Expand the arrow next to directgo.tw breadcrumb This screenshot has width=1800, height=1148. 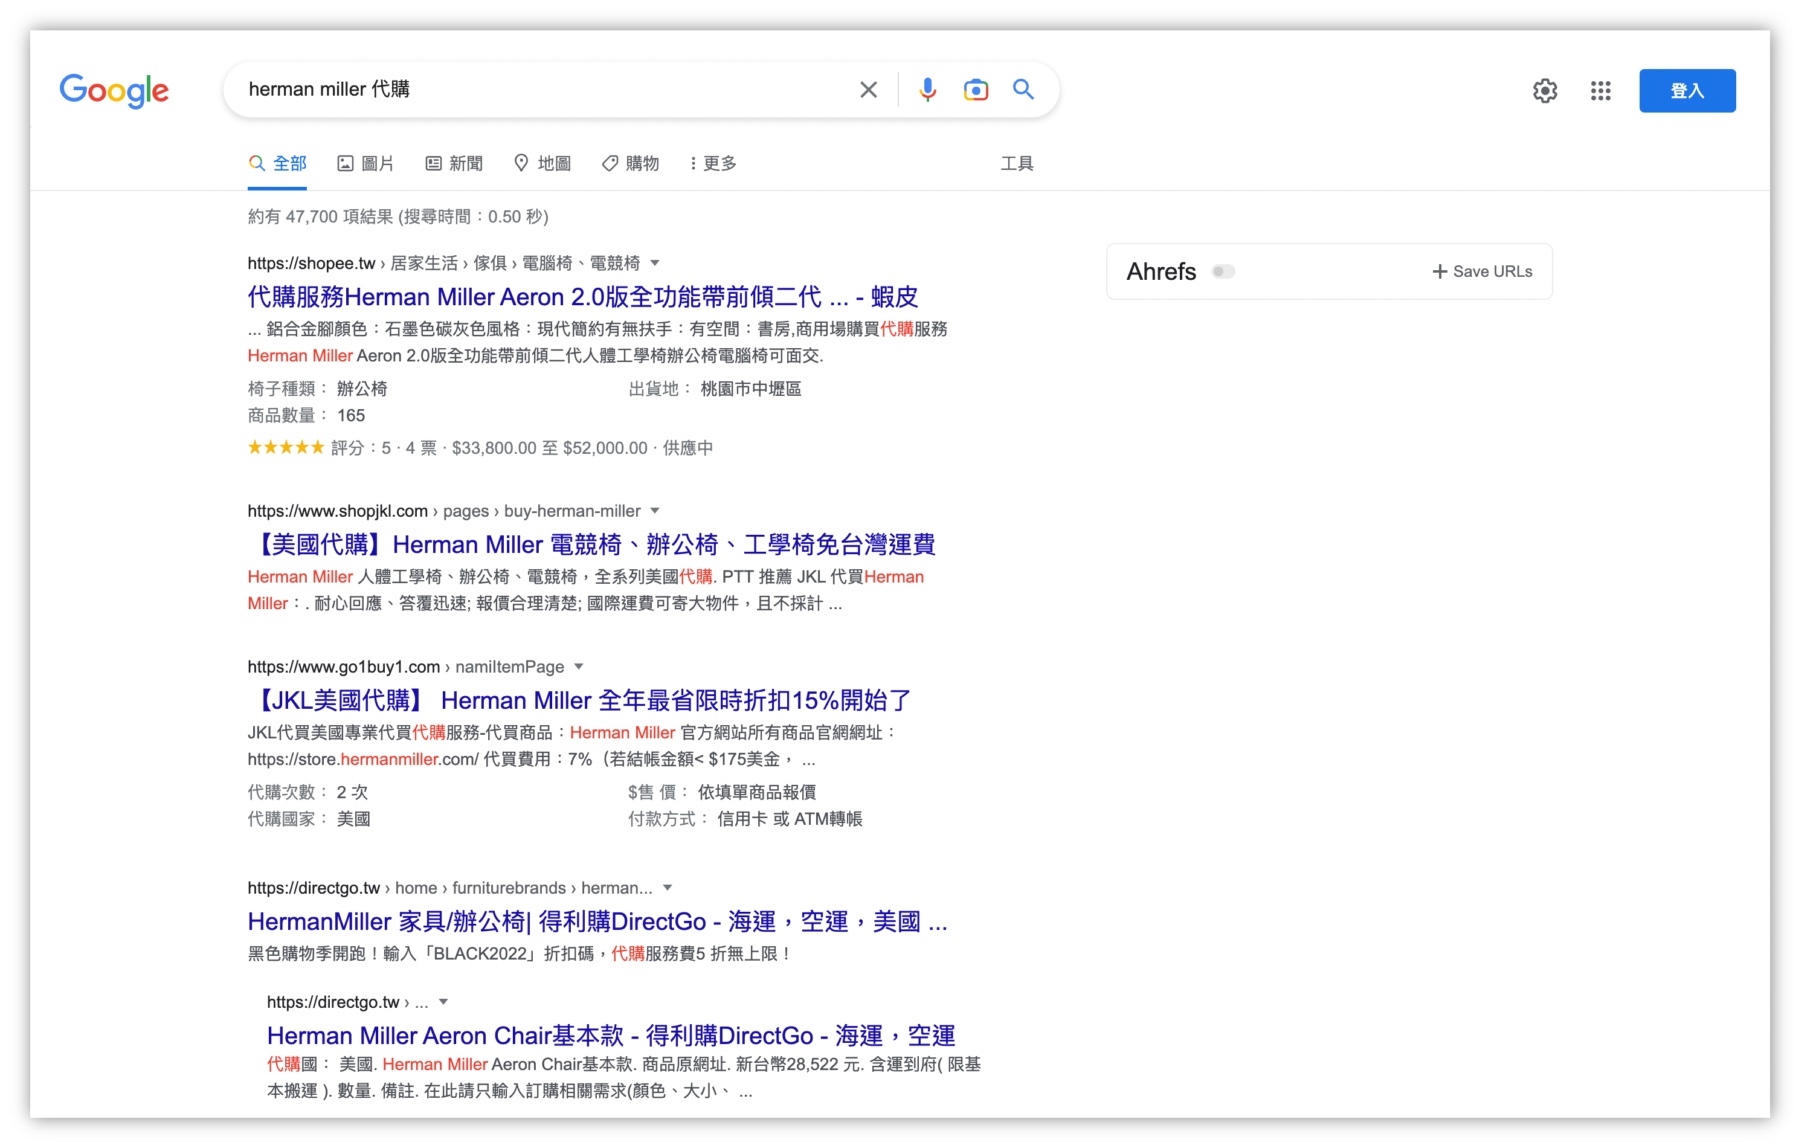click(667, 887)
